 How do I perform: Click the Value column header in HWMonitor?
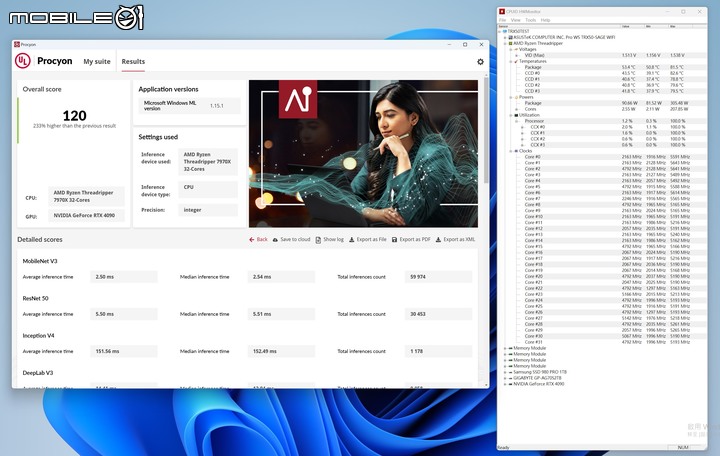[x=633, y=26]
